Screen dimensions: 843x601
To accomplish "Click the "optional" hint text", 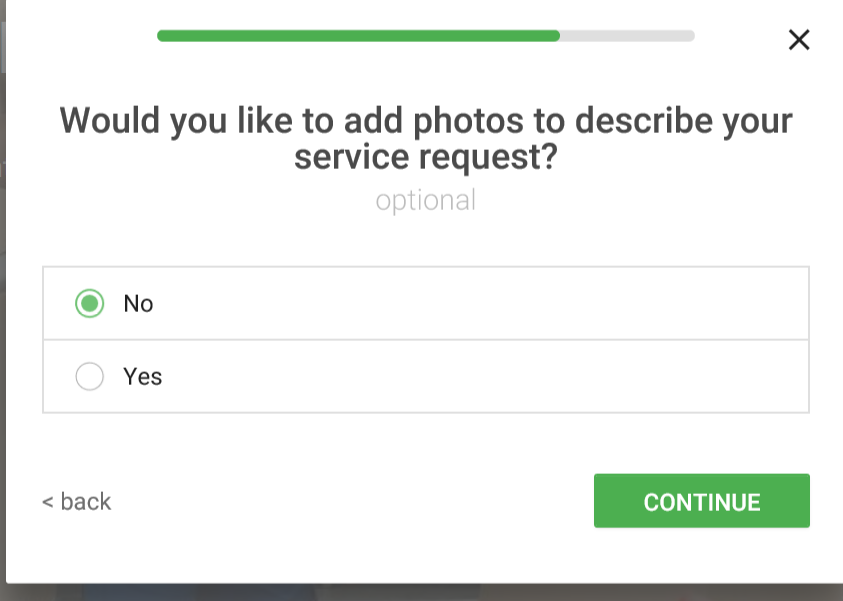I will [425, 200].
